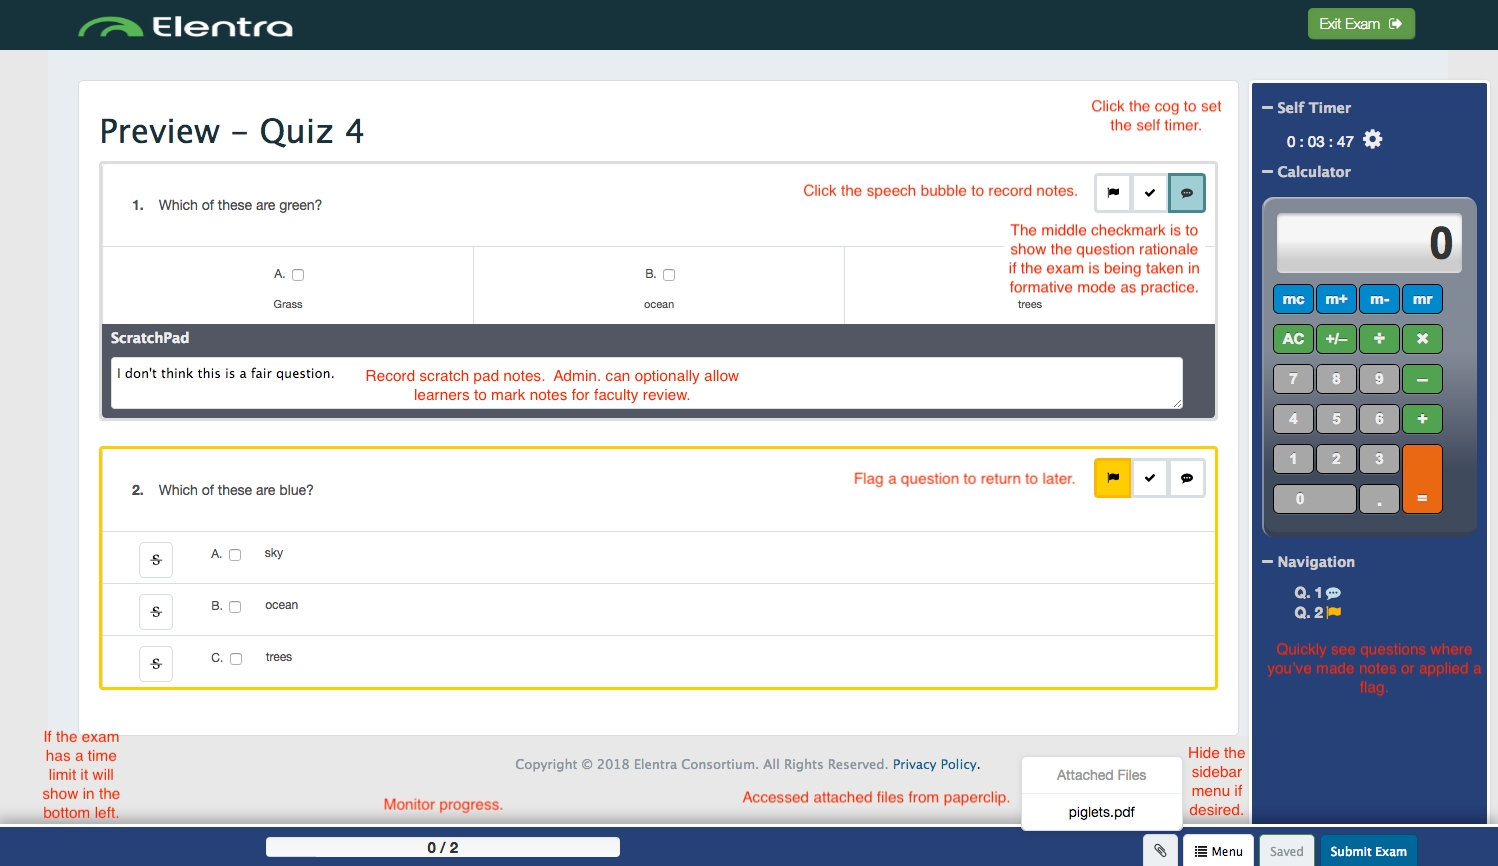Click the Submit Exam button

(x=1368, y=851)
